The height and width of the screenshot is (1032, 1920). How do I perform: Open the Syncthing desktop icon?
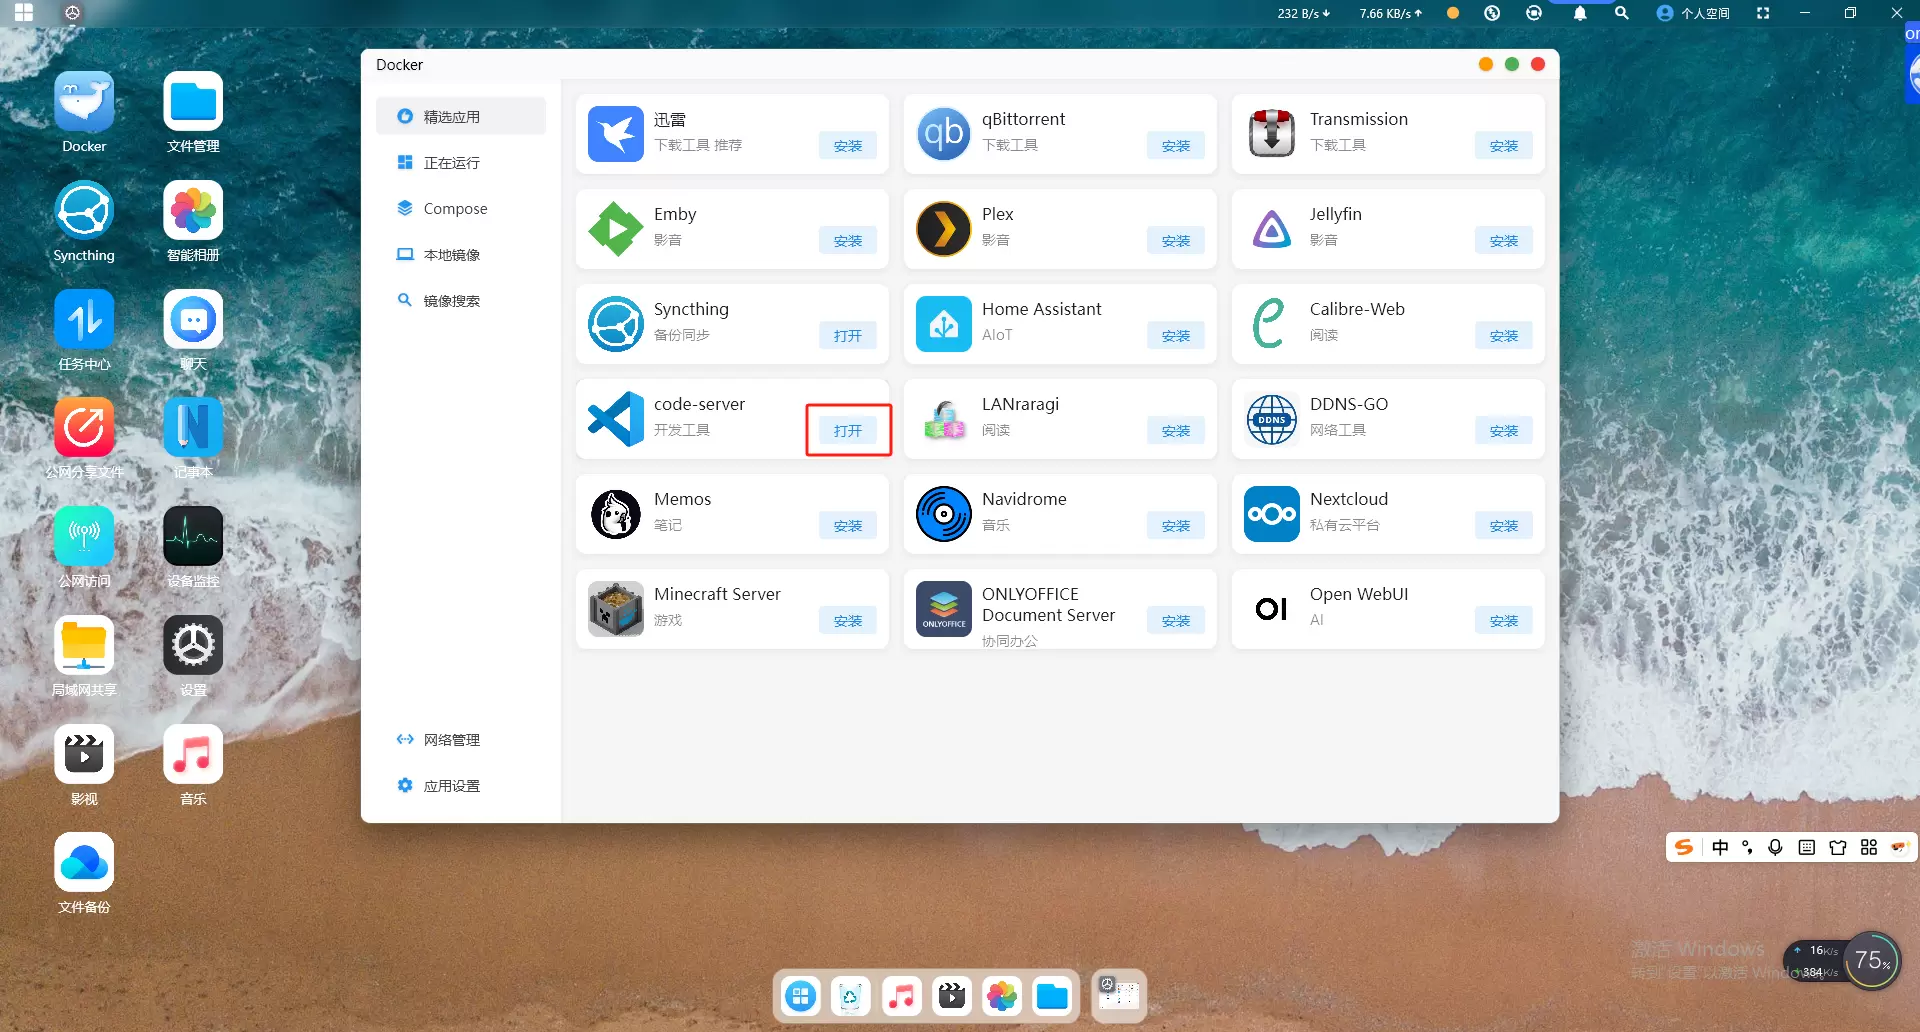[84, 211]
